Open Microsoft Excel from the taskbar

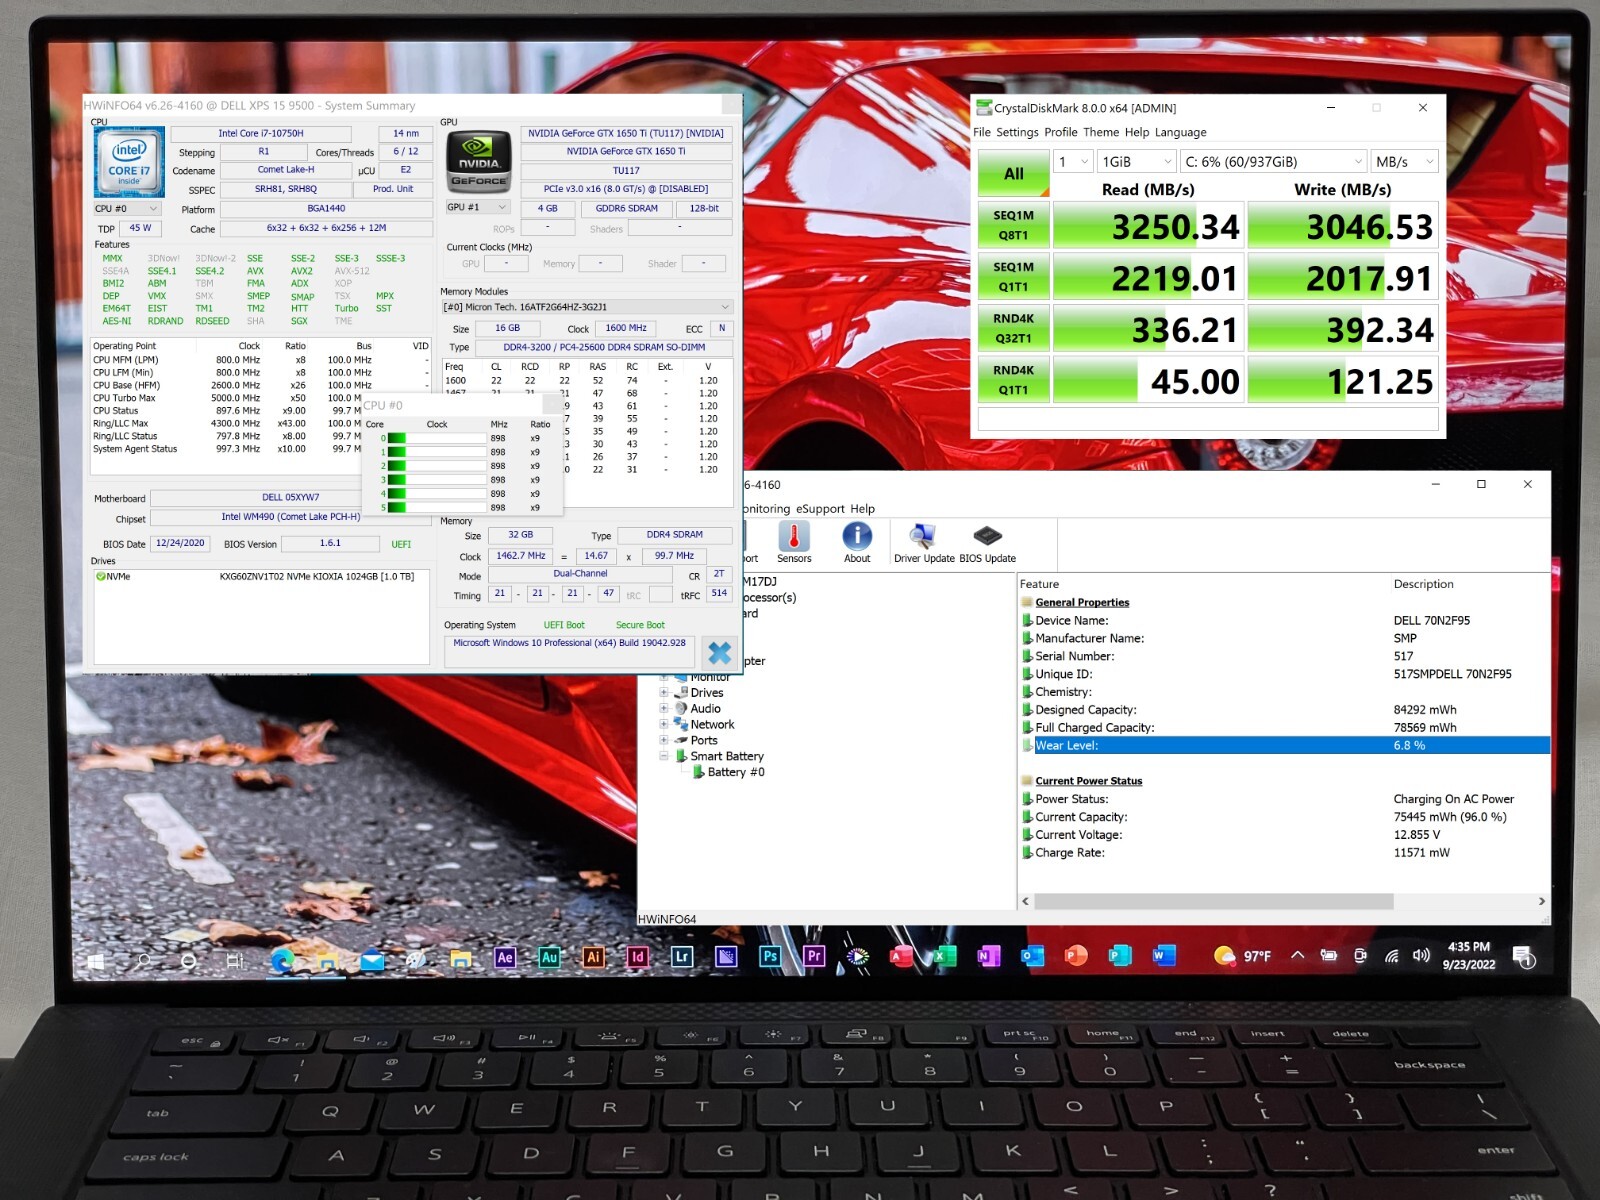(944, 957)
